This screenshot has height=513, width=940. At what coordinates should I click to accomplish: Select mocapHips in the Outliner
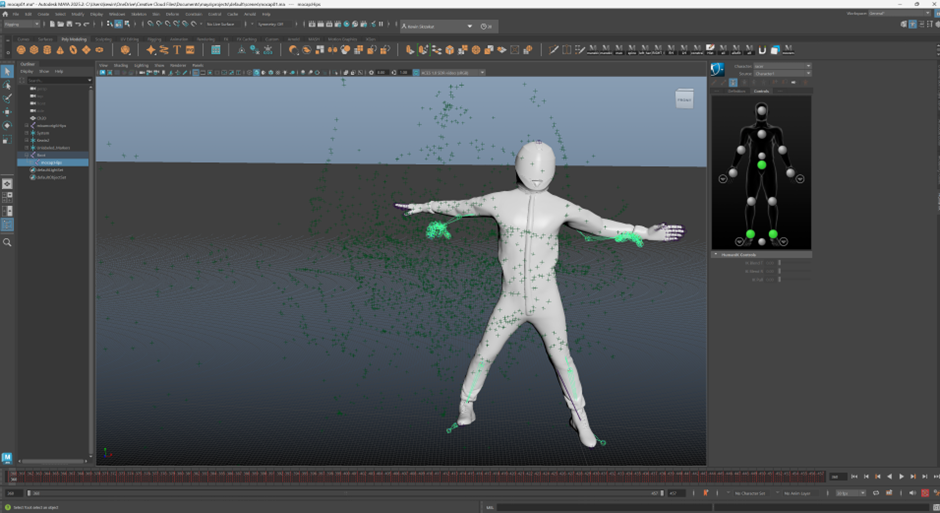pos(52,162)
